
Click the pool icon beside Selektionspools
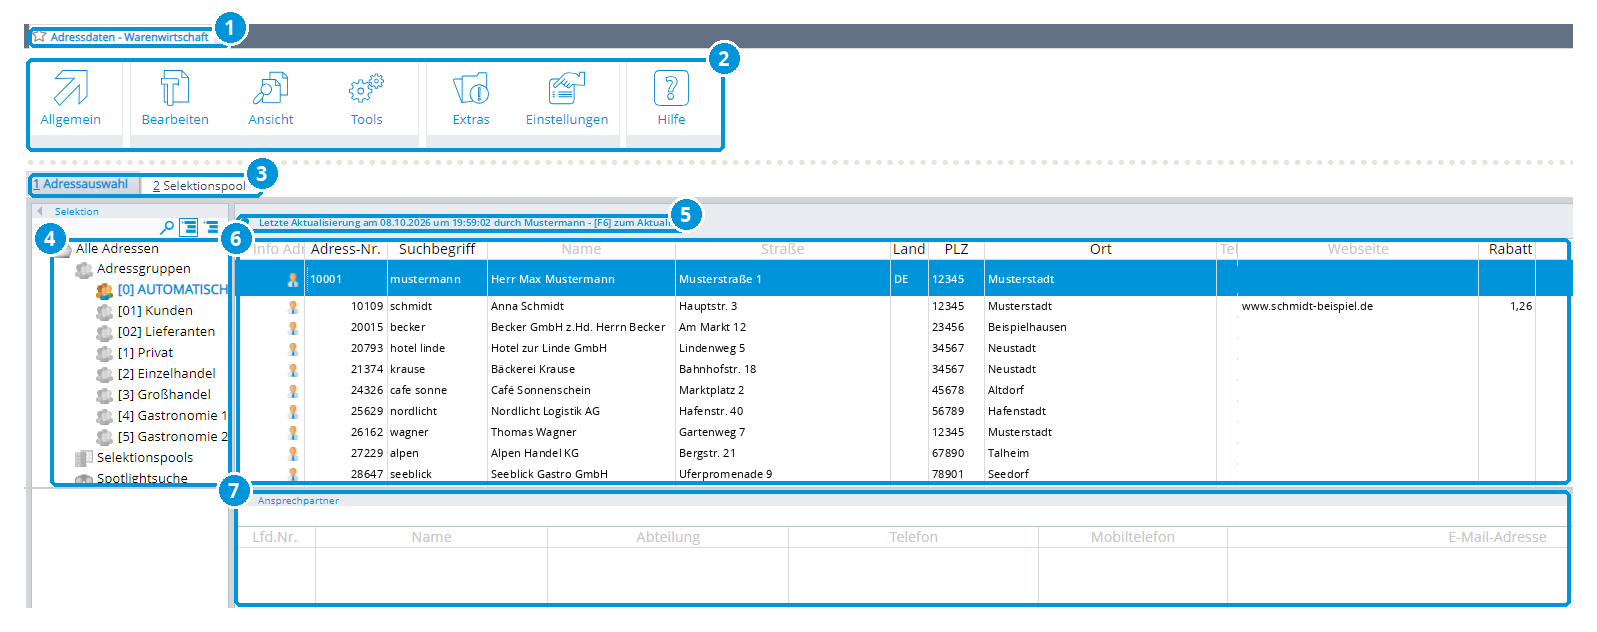point(84,458)
